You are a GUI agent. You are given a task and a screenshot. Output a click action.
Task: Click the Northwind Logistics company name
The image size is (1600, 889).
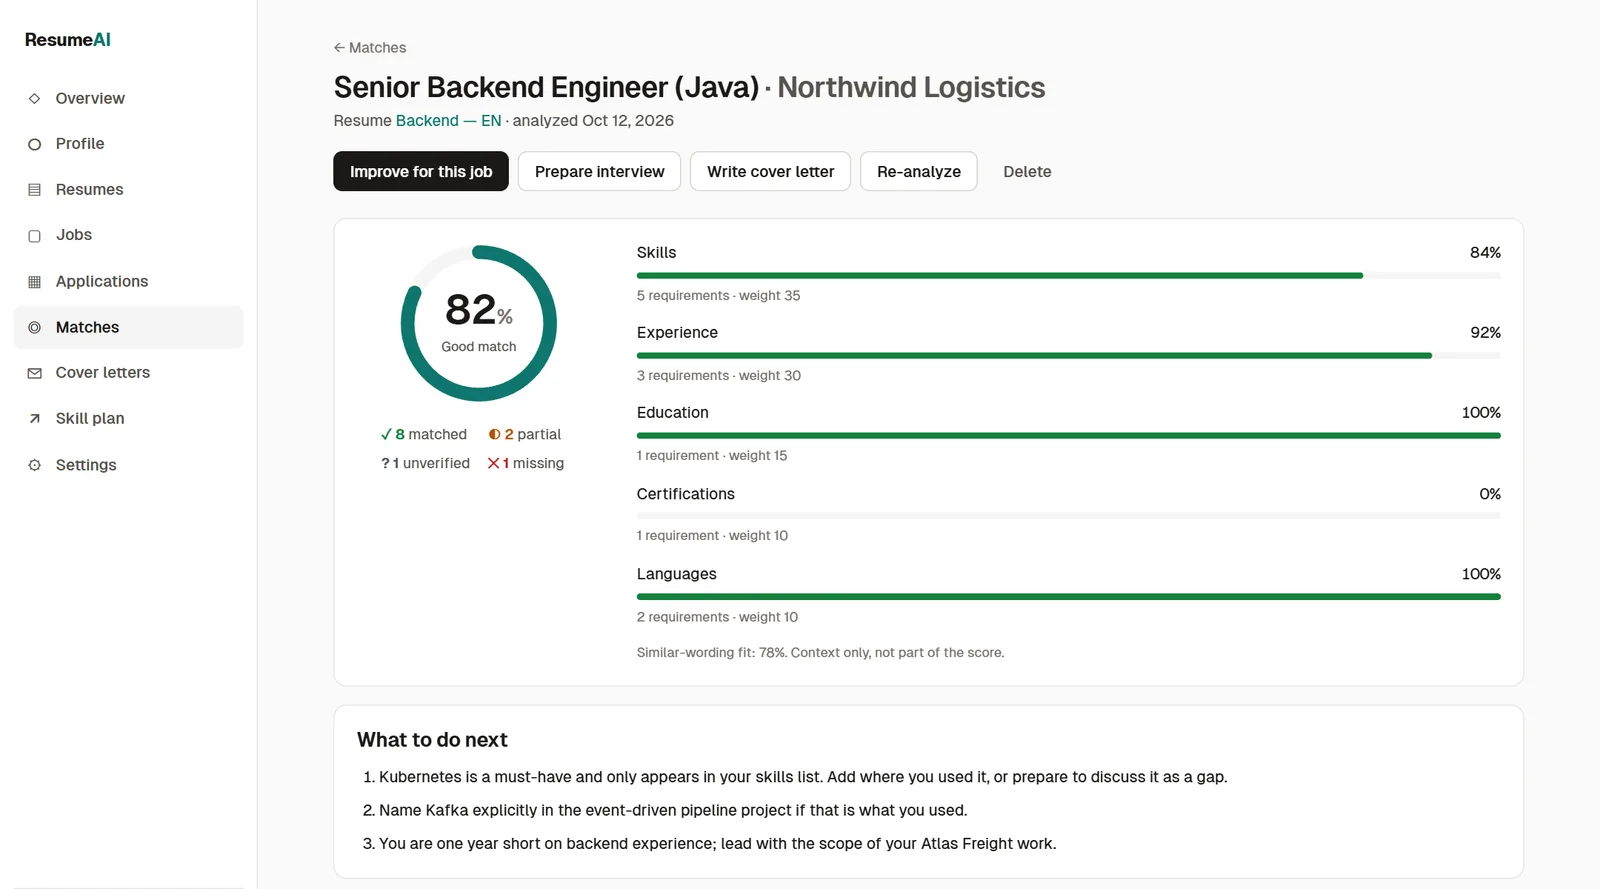coord(911,88)
